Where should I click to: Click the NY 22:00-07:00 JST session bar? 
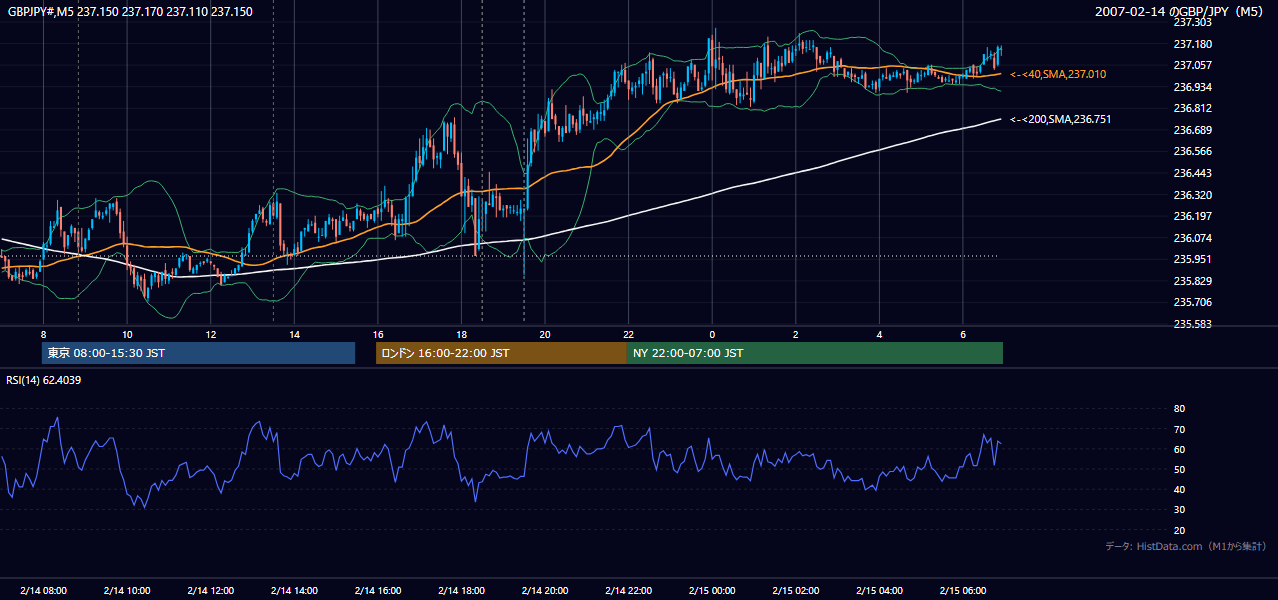(815, 353)
